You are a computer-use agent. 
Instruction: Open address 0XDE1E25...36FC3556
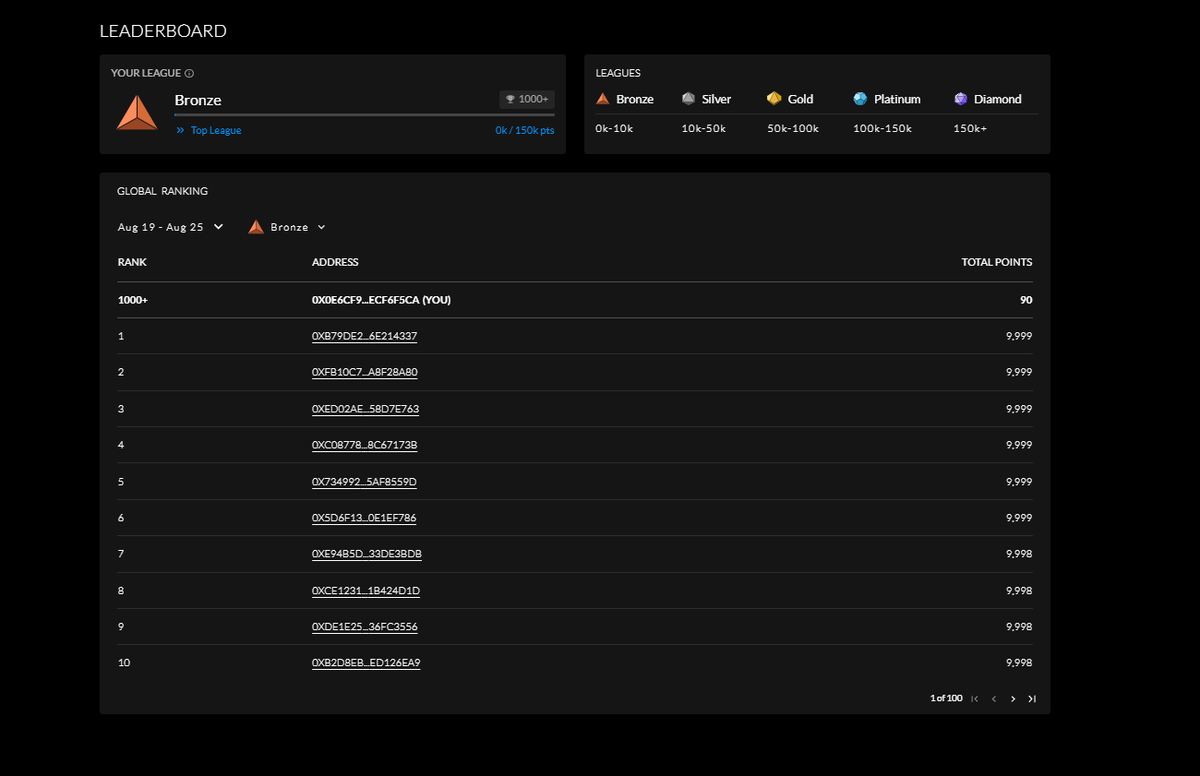(x=365, y=627)
